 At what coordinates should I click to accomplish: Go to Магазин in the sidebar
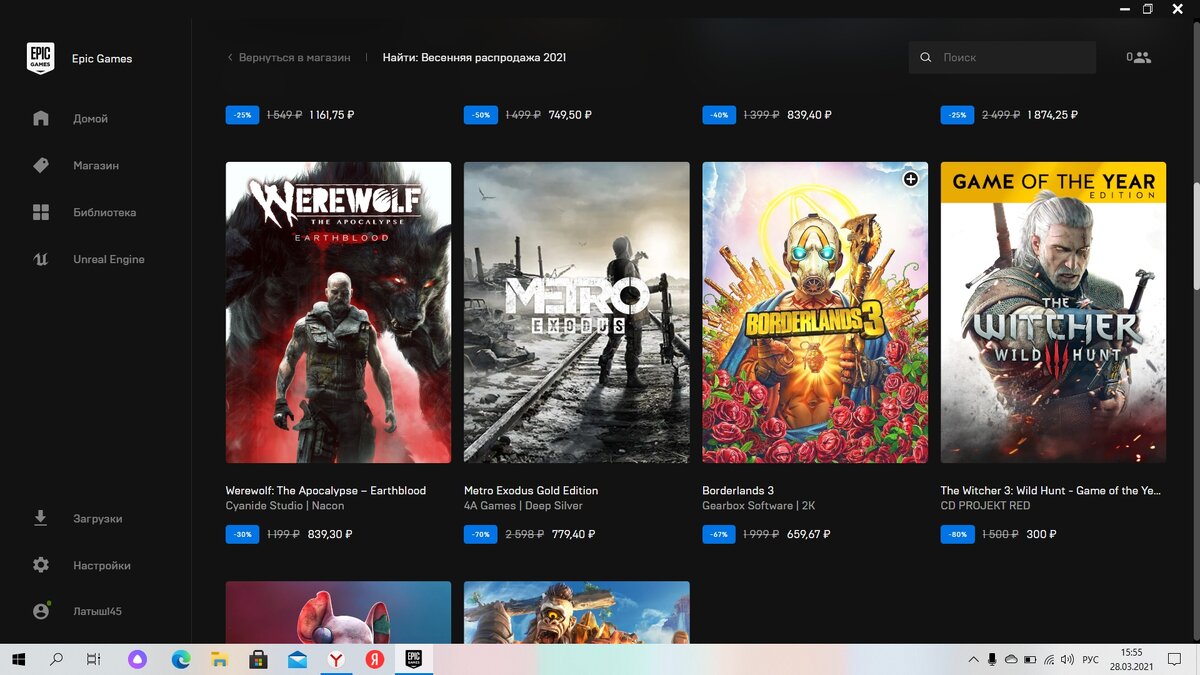[96, 166]
